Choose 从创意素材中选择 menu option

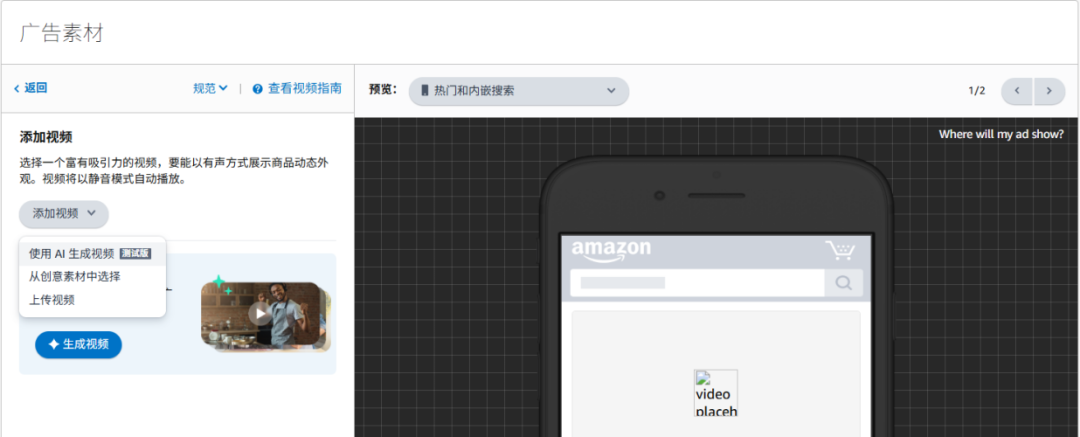pos(92,277)
